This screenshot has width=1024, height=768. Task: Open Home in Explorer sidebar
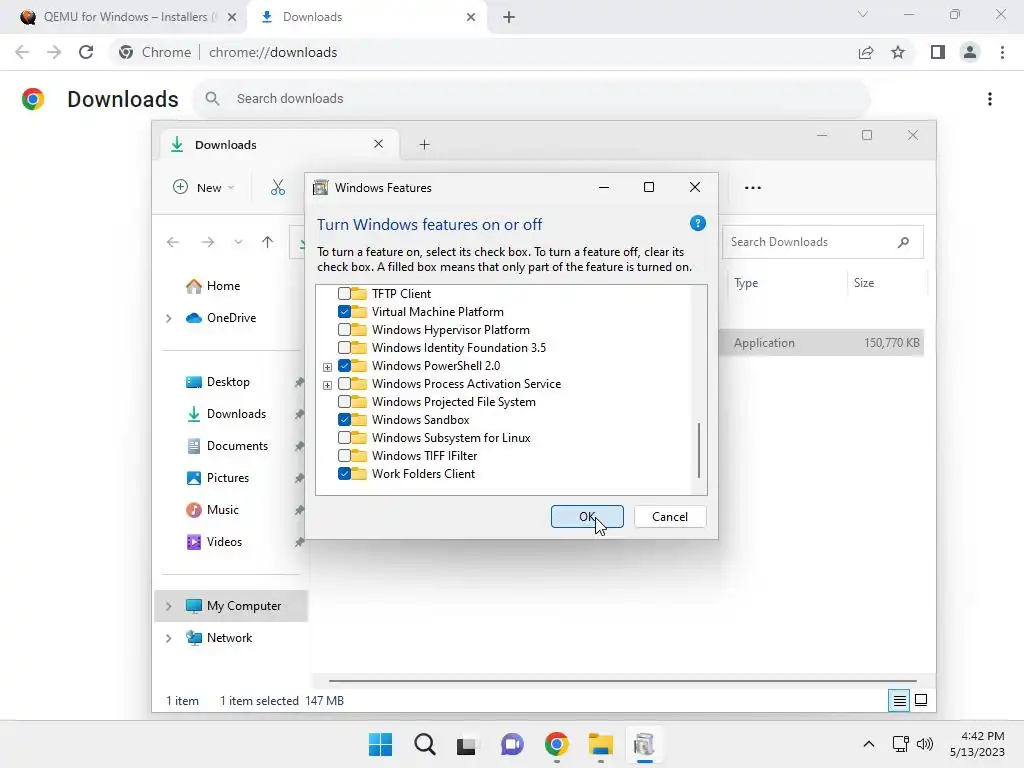[x=213, y=286]
